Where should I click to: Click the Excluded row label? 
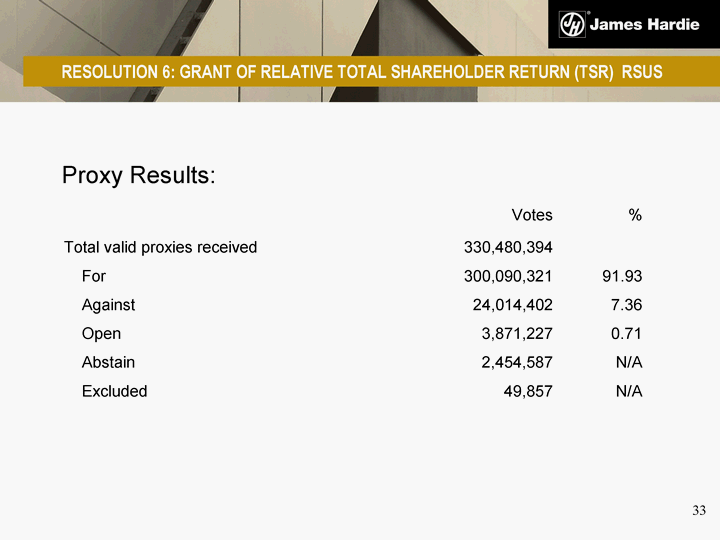point(114,391)
